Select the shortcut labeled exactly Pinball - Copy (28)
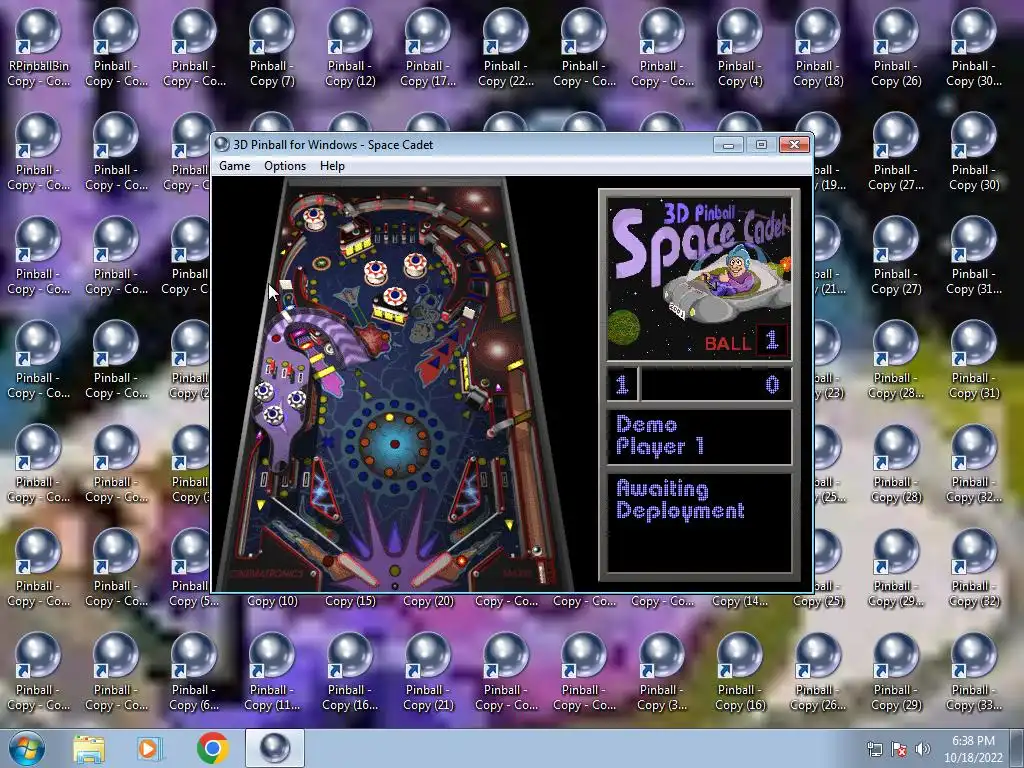Screen dimensions: 1024x768 [x=896, y=465]
